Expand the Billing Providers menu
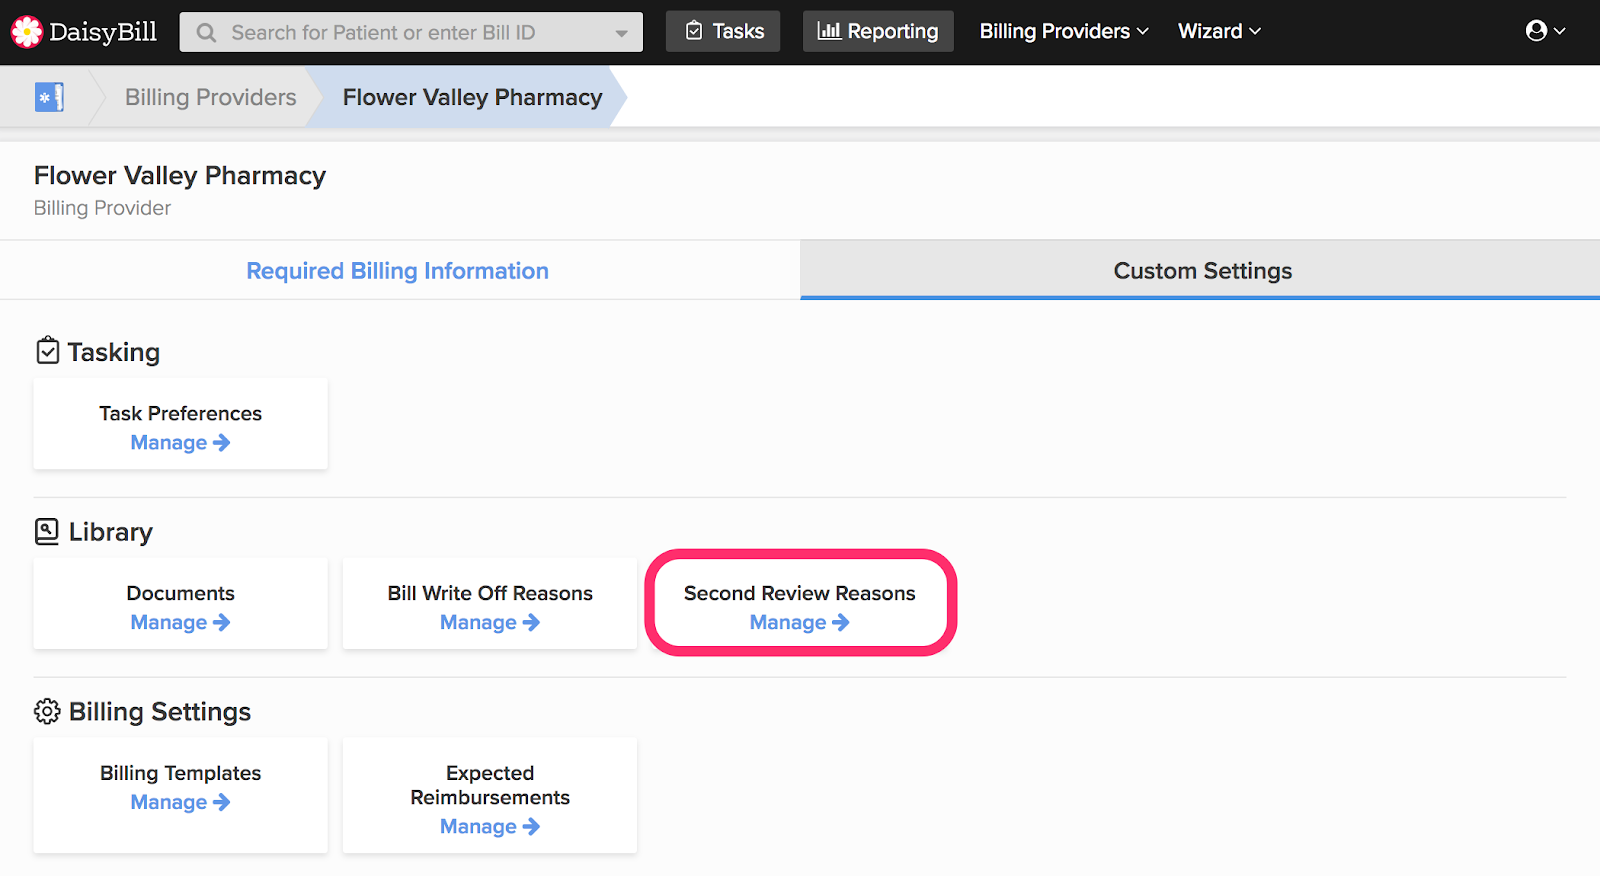1600x876 pixels. point(1064,31)
